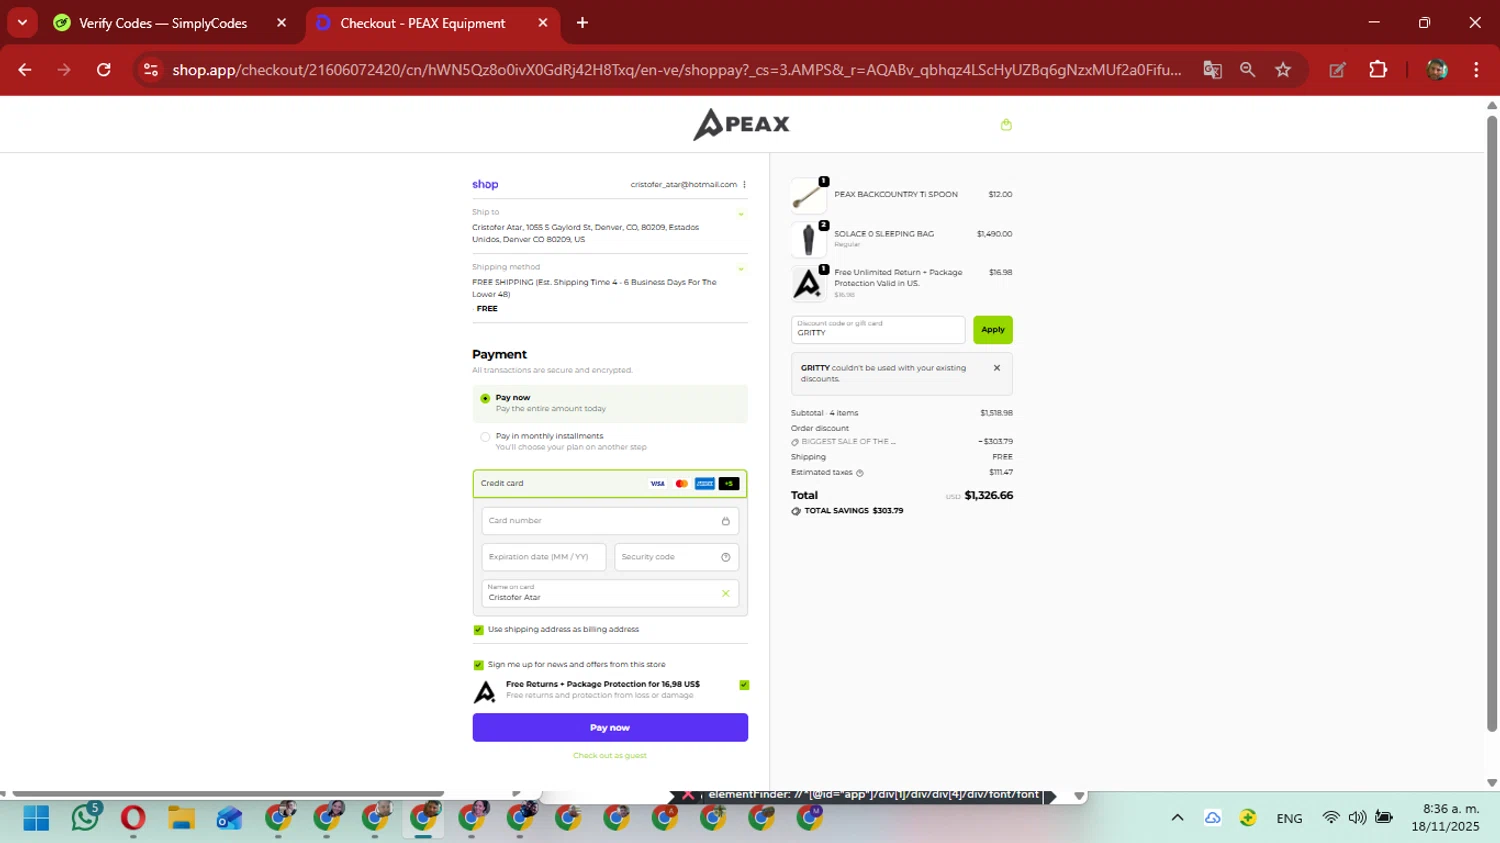Viewport: 1500px width, 843px height.
Task: Click Check out as guest link
Action: pos(610,756)
